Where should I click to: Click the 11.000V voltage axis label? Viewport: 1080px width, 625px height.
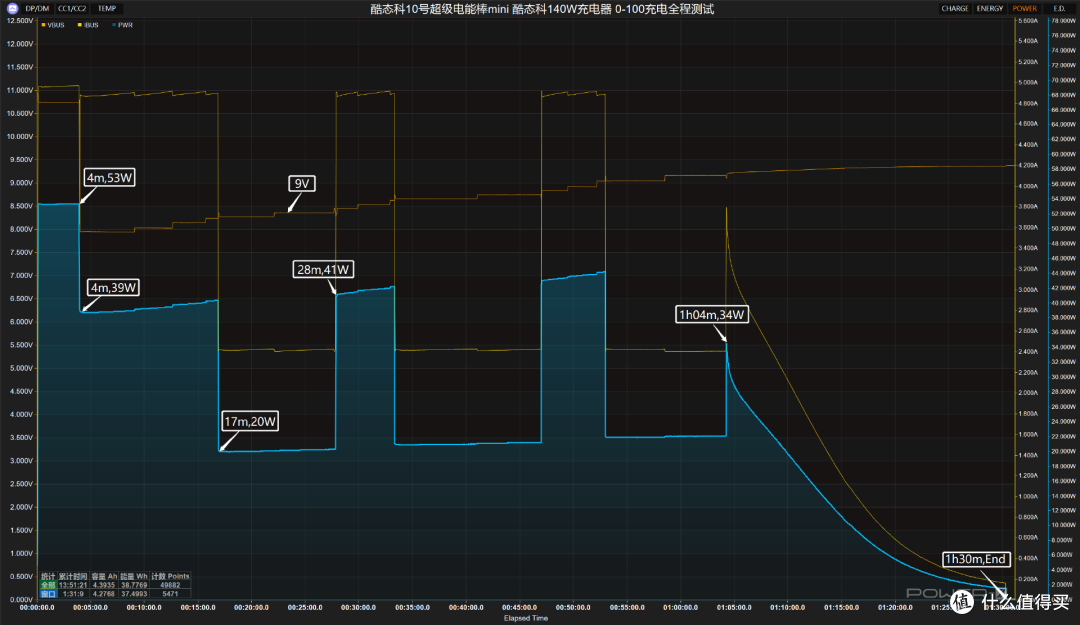[19, 90]
